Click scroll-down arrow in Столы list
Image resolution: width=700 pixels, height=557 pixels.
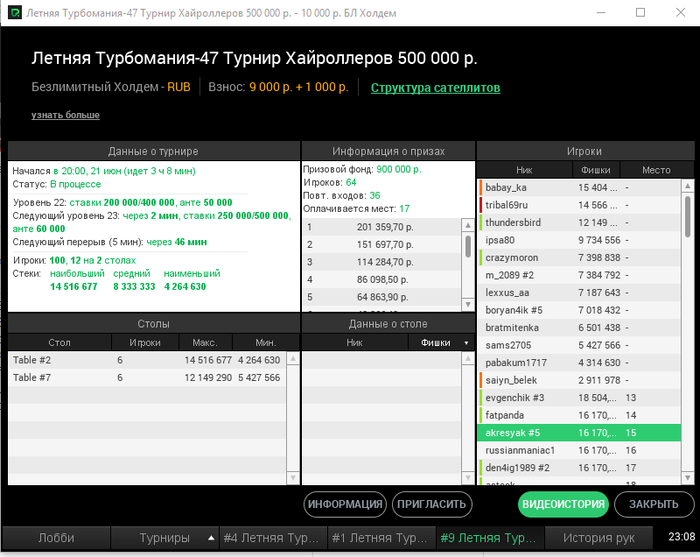[x=293, y=478]
